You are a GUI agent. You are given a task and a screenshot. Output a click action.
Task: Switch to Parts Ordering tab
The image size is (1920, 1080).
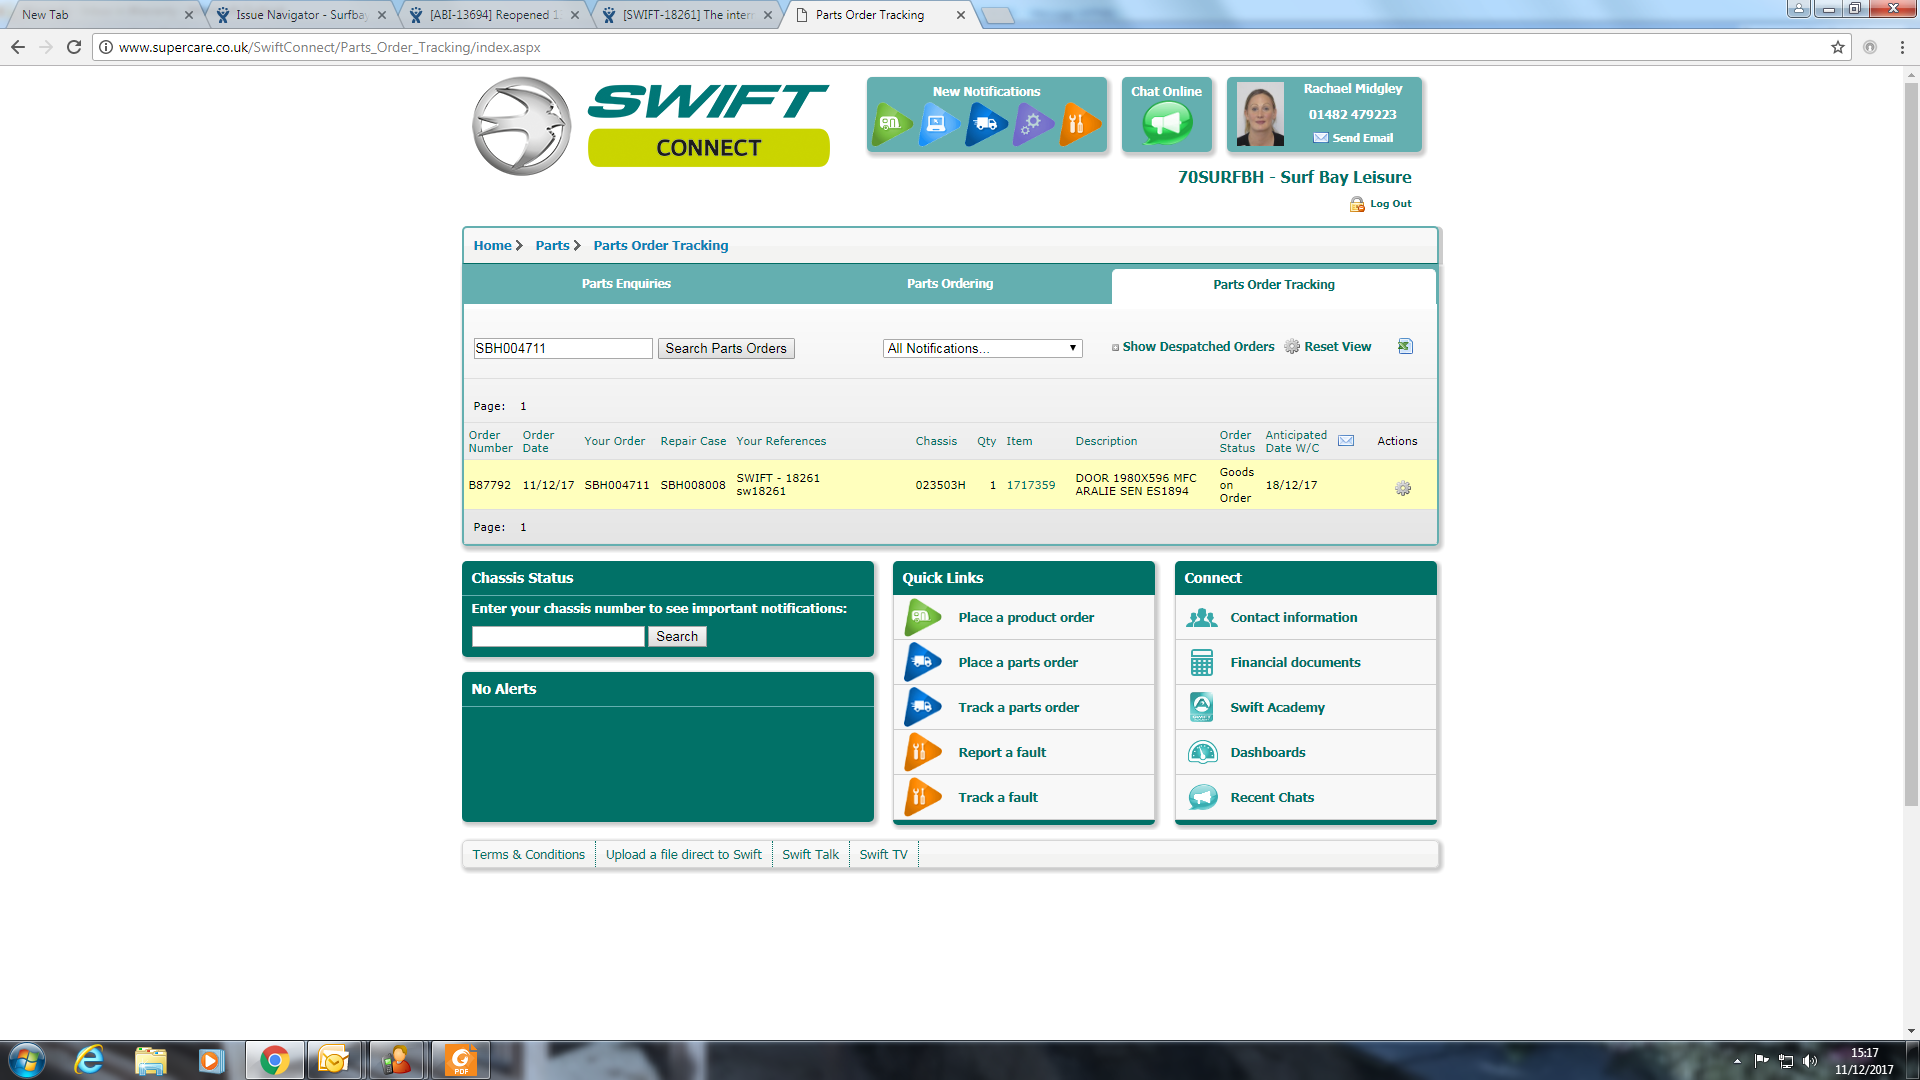pyautogui.click(x=949, y=284)
